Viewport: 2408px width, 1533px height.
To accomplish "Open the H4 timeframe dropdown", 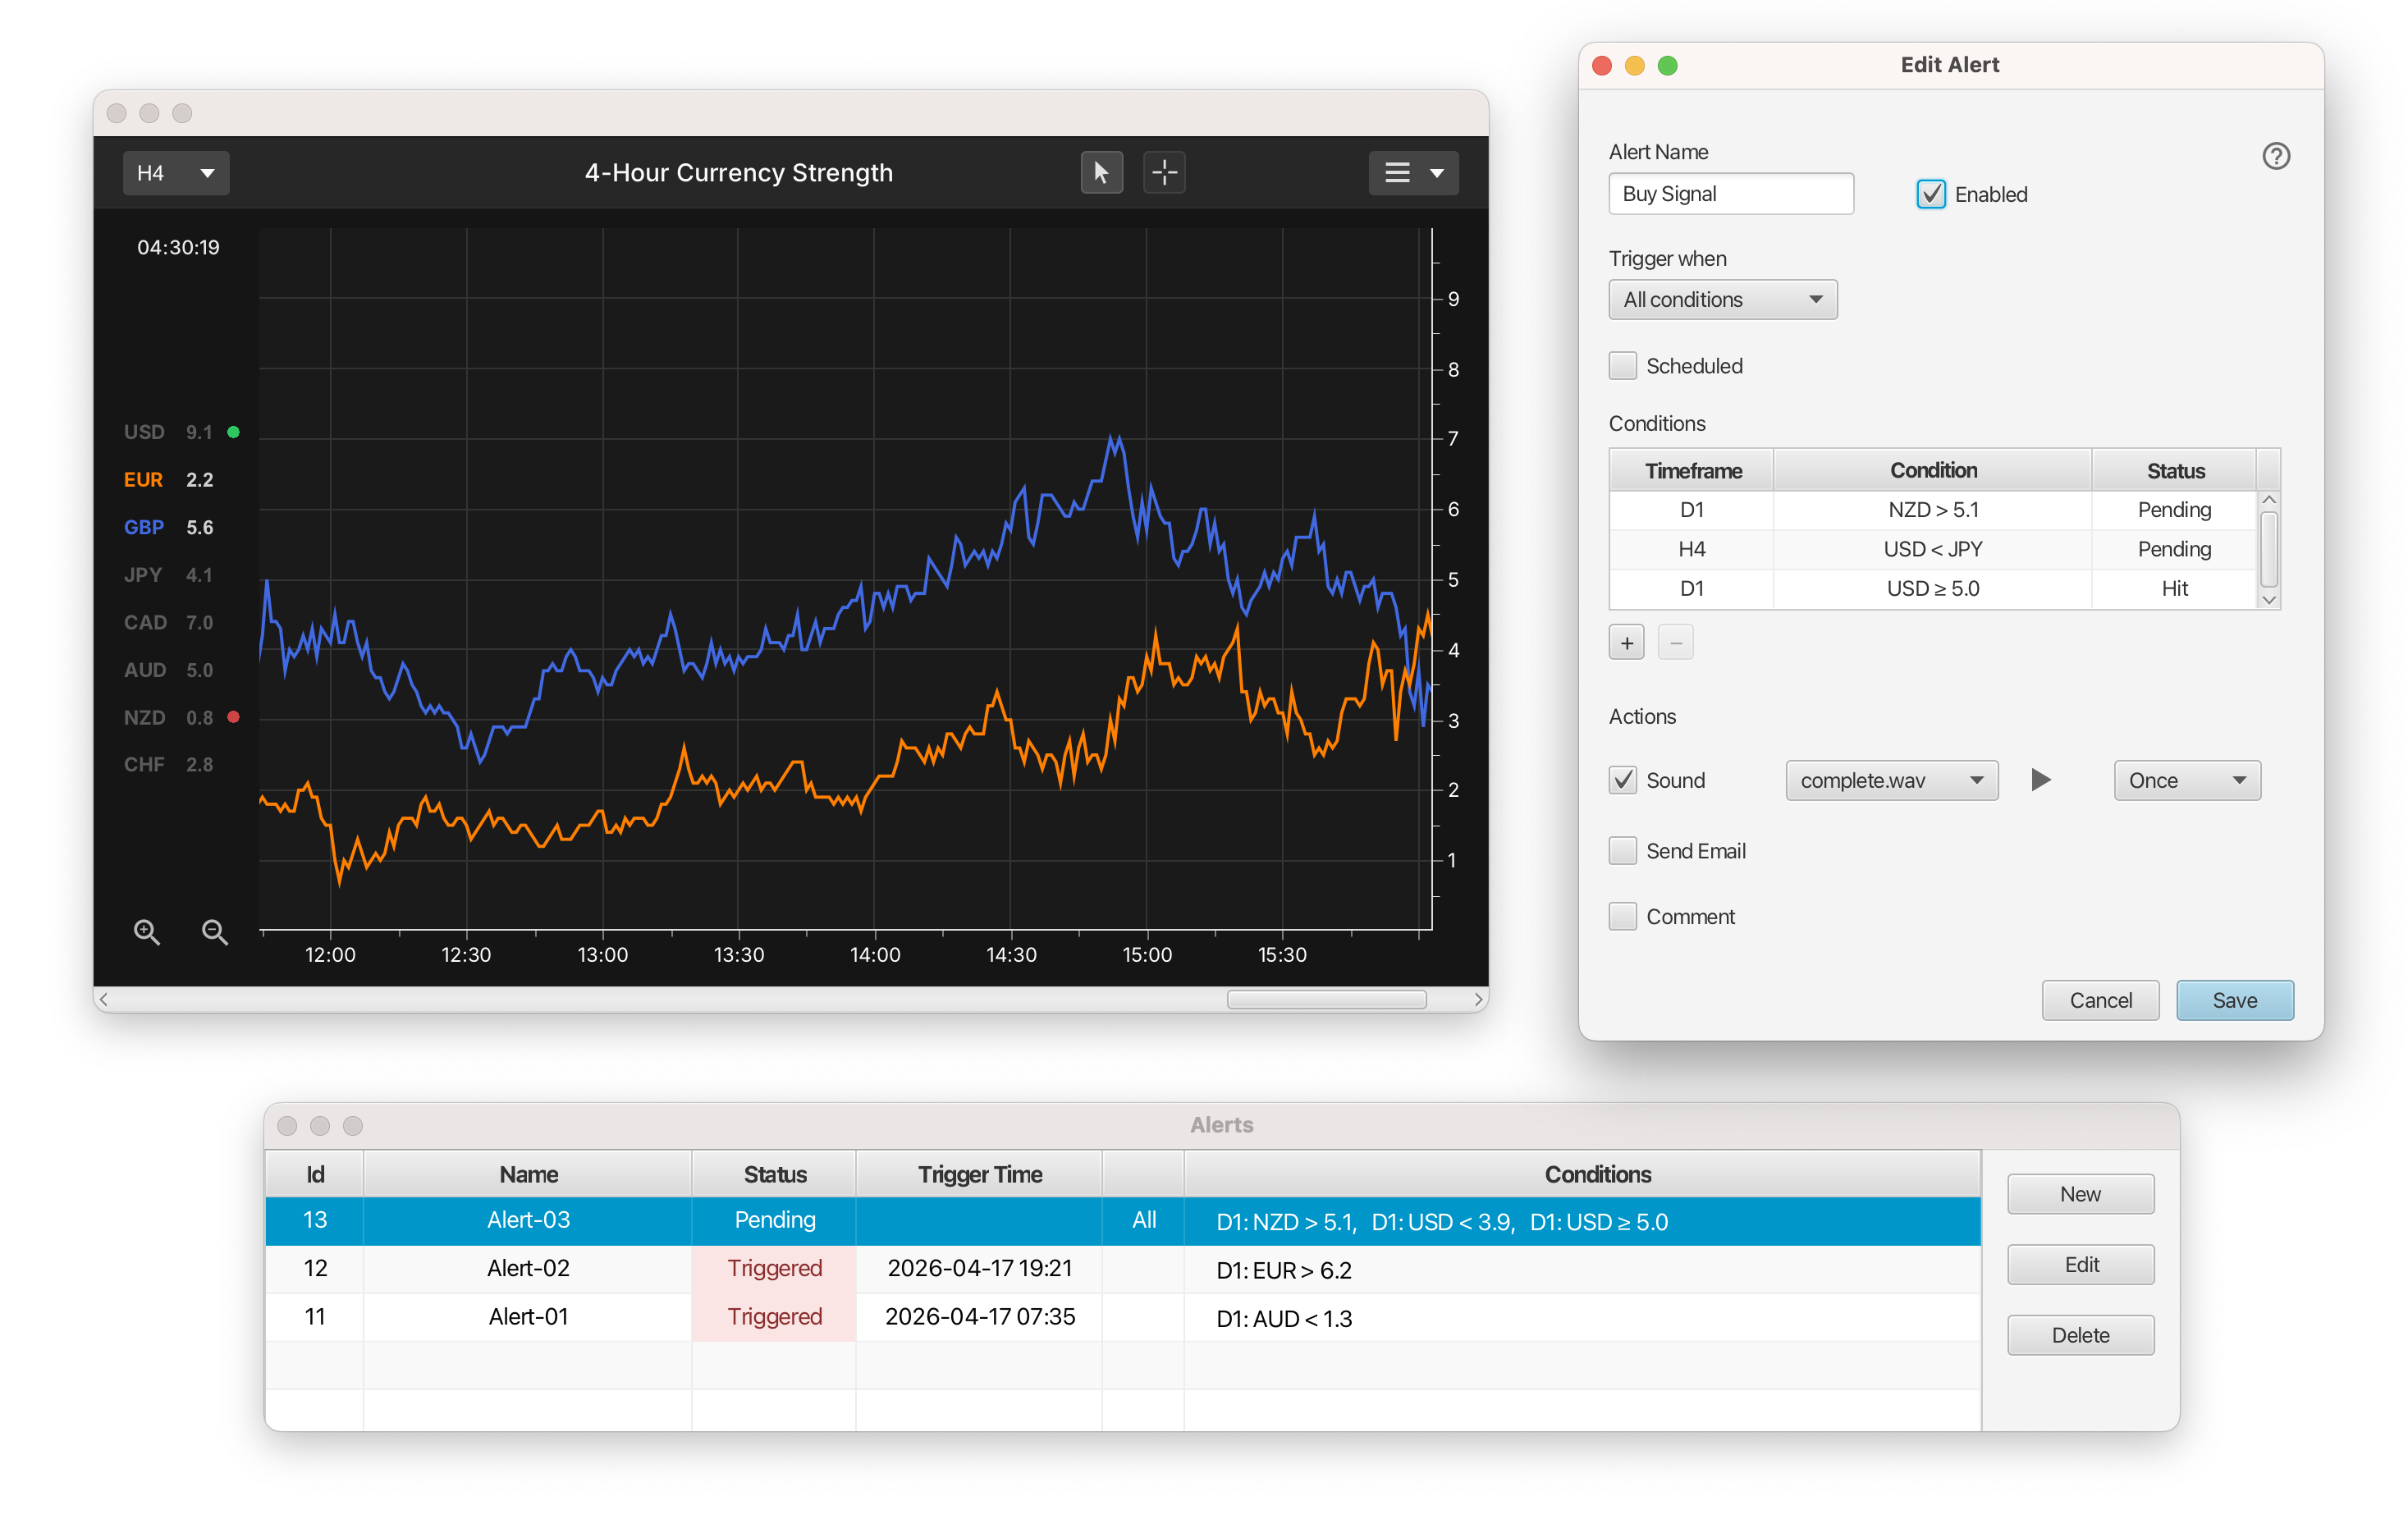I will tap(176, 172).
